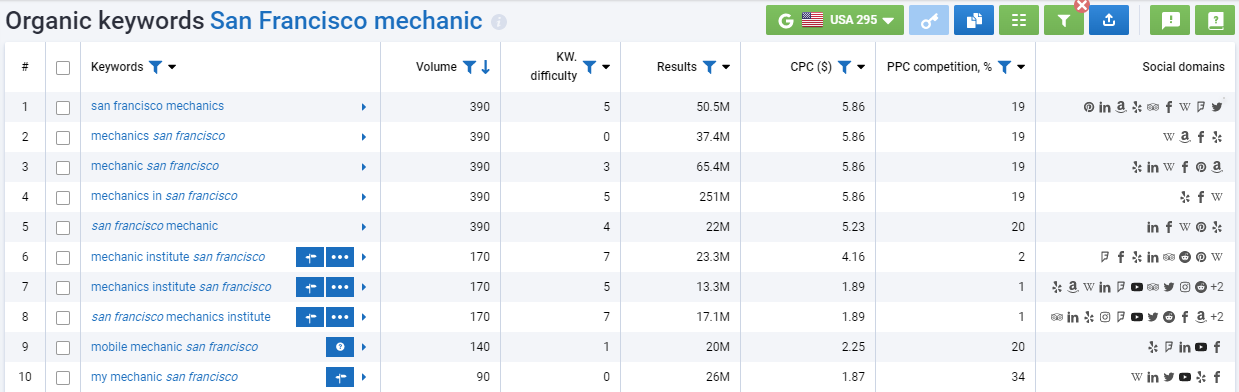
Task: Click signpost icon for my mechanic san francisco
Action: (340, 378)
